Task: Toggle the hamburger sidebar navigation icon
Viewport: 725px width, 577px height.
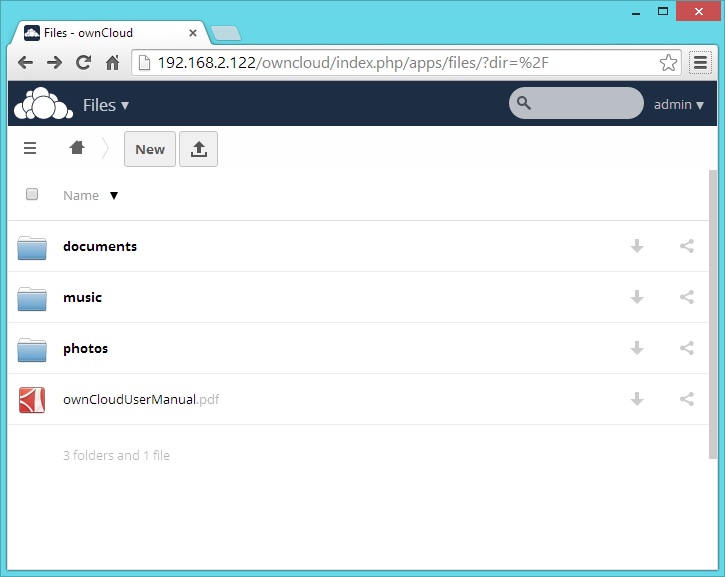Action: pos(30,148)
